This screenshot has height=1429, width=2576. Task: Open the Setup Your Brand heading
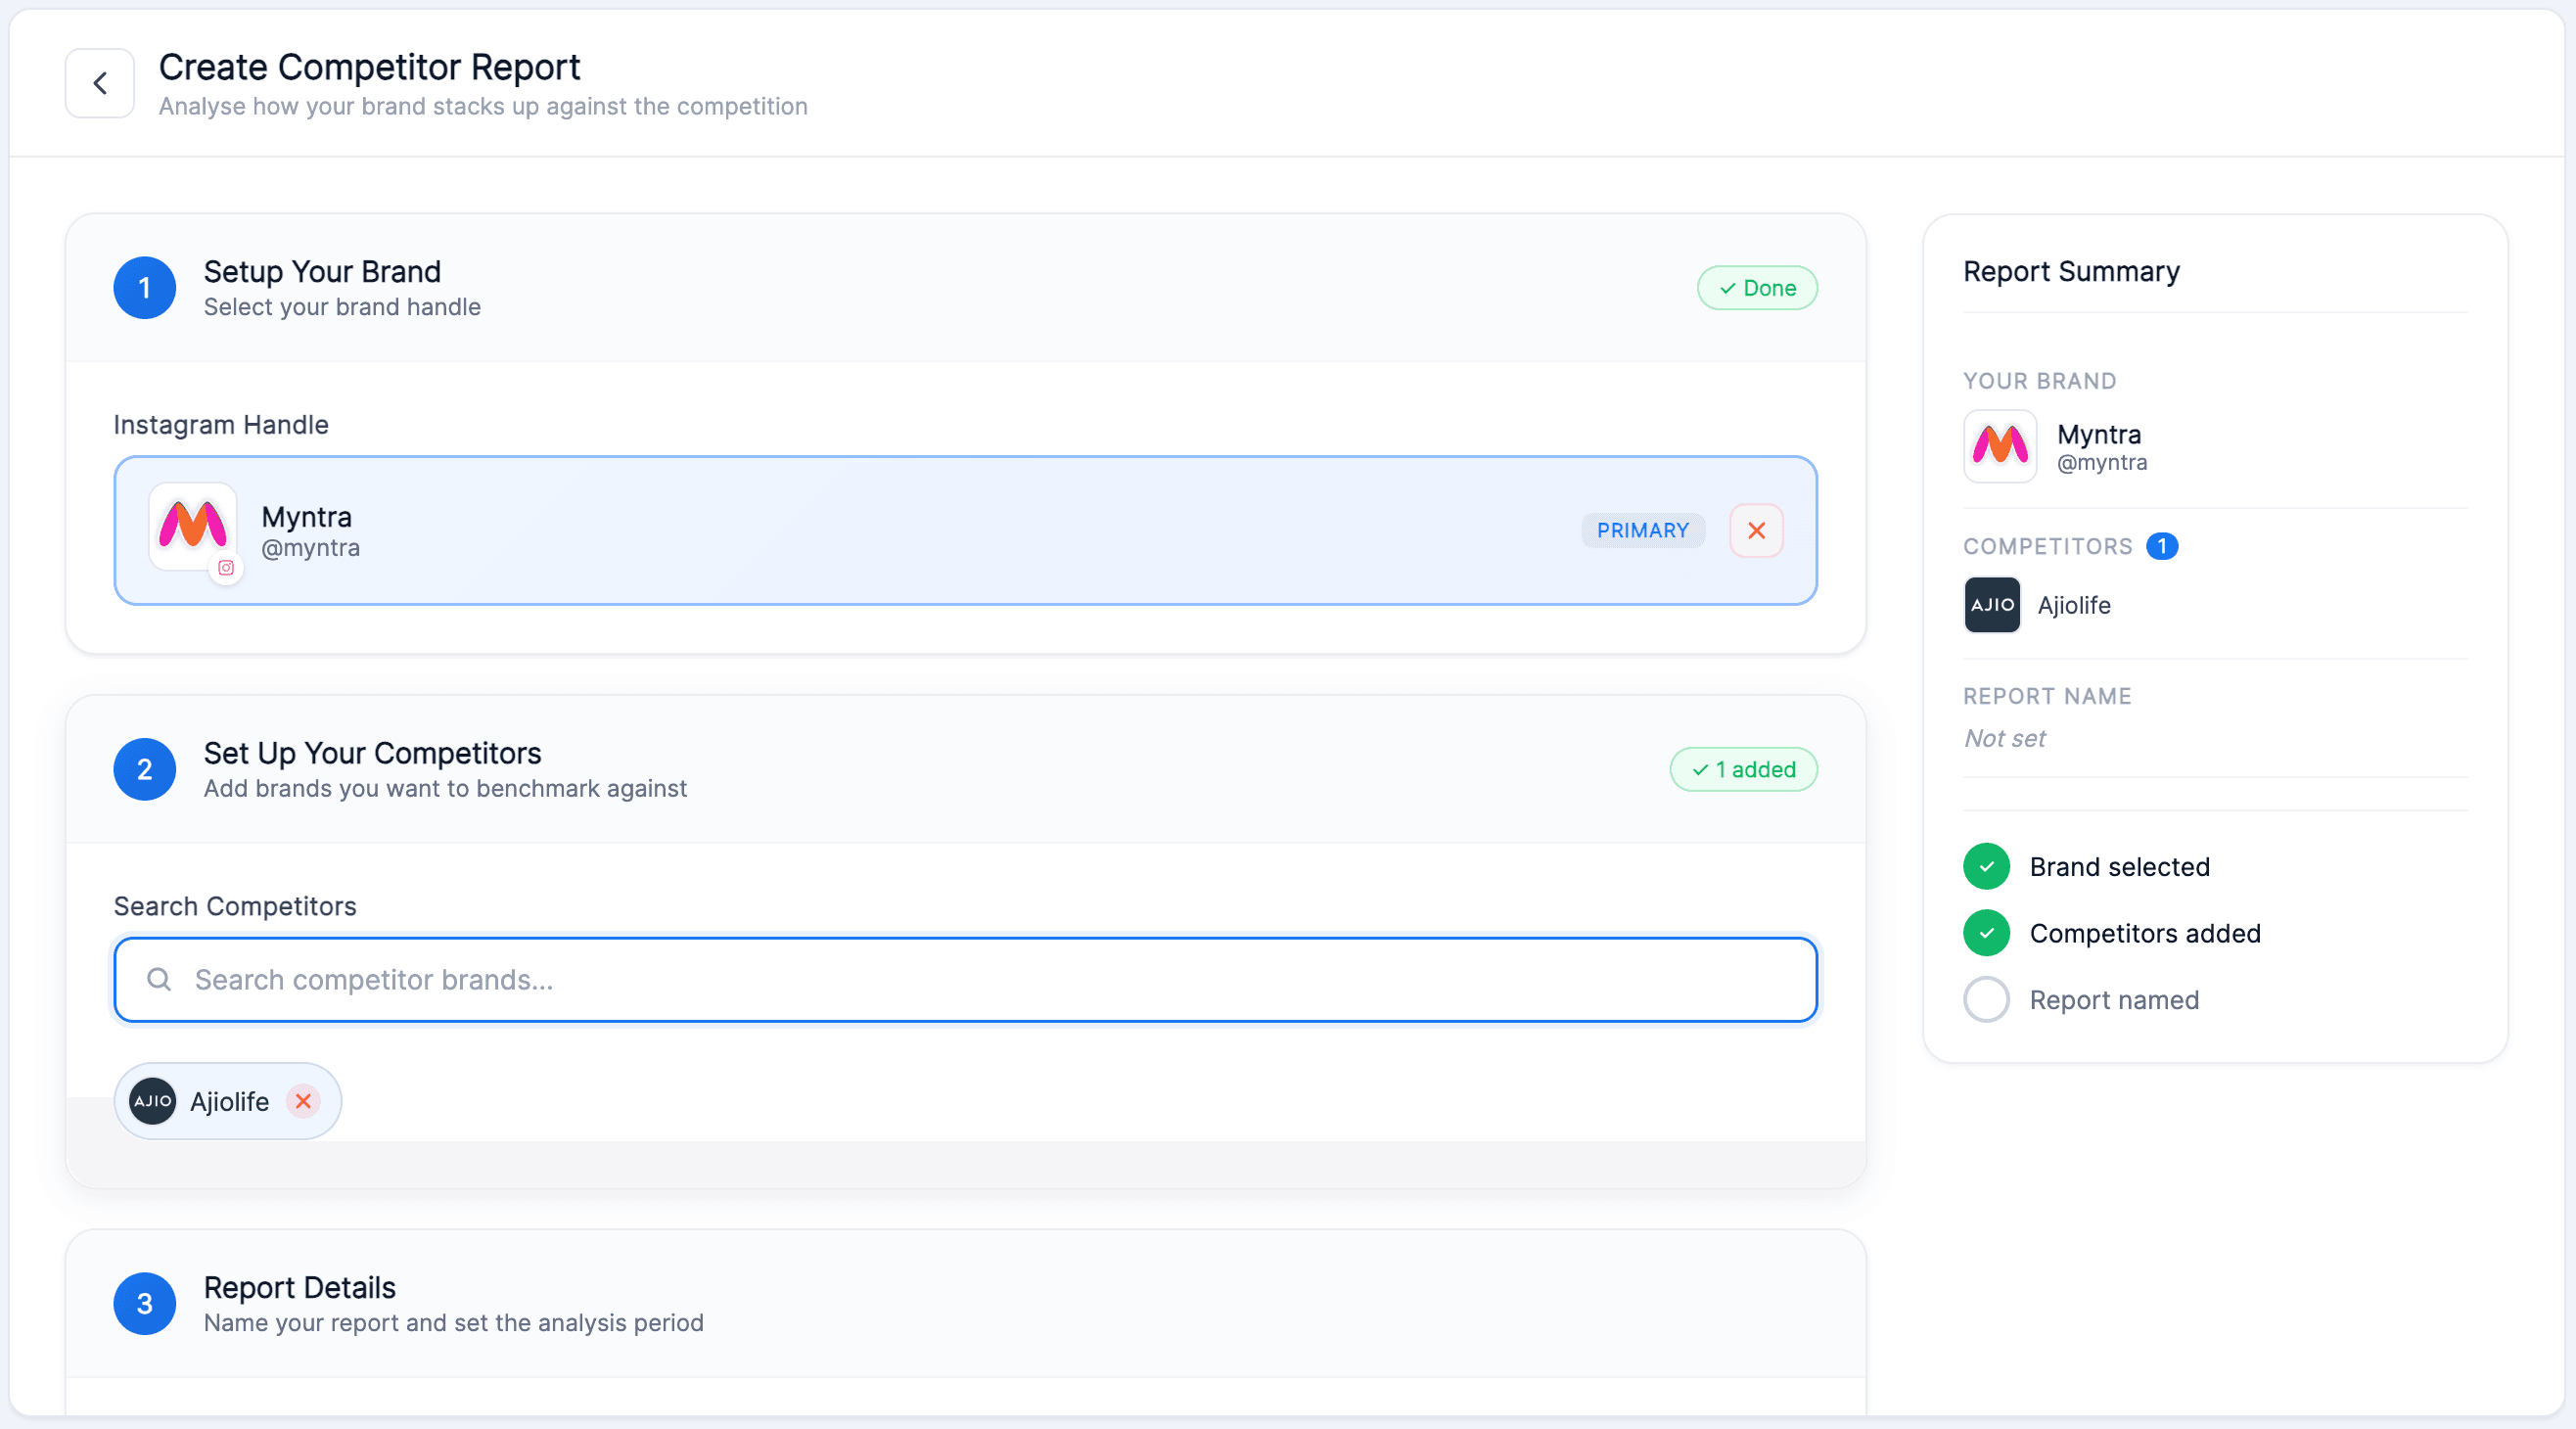click(x=322, y=272)
